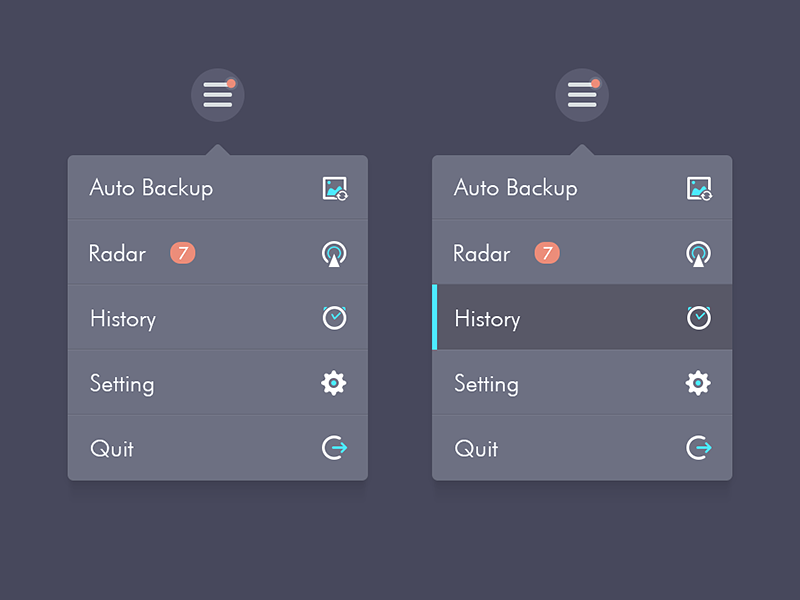The width and height of the screenshot is (800, 600).
Task: Click the Auto Backup image icon in right menu
Action: pos(699,188)
